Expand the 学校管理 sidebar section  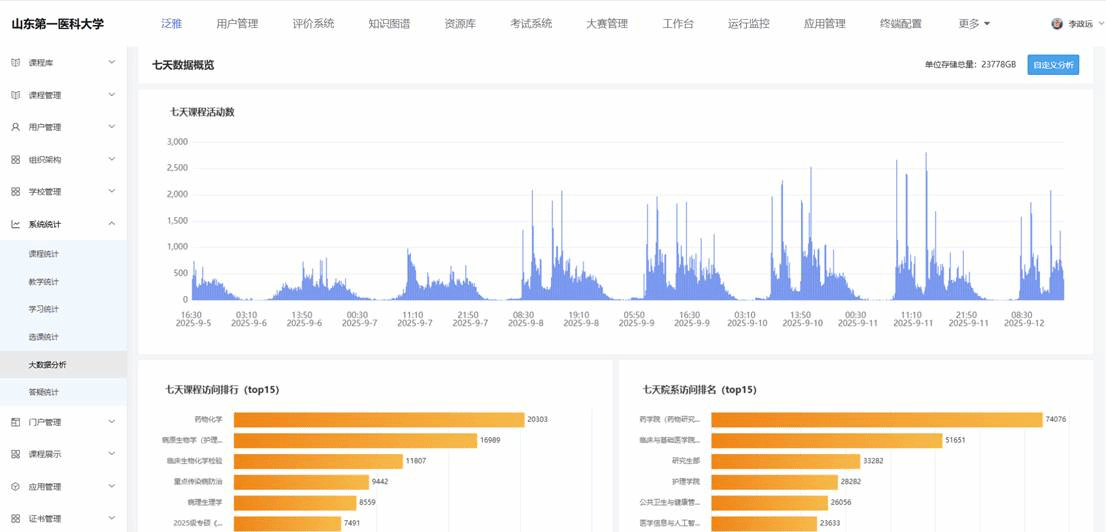pyautogui.click(x=111, y=191)
